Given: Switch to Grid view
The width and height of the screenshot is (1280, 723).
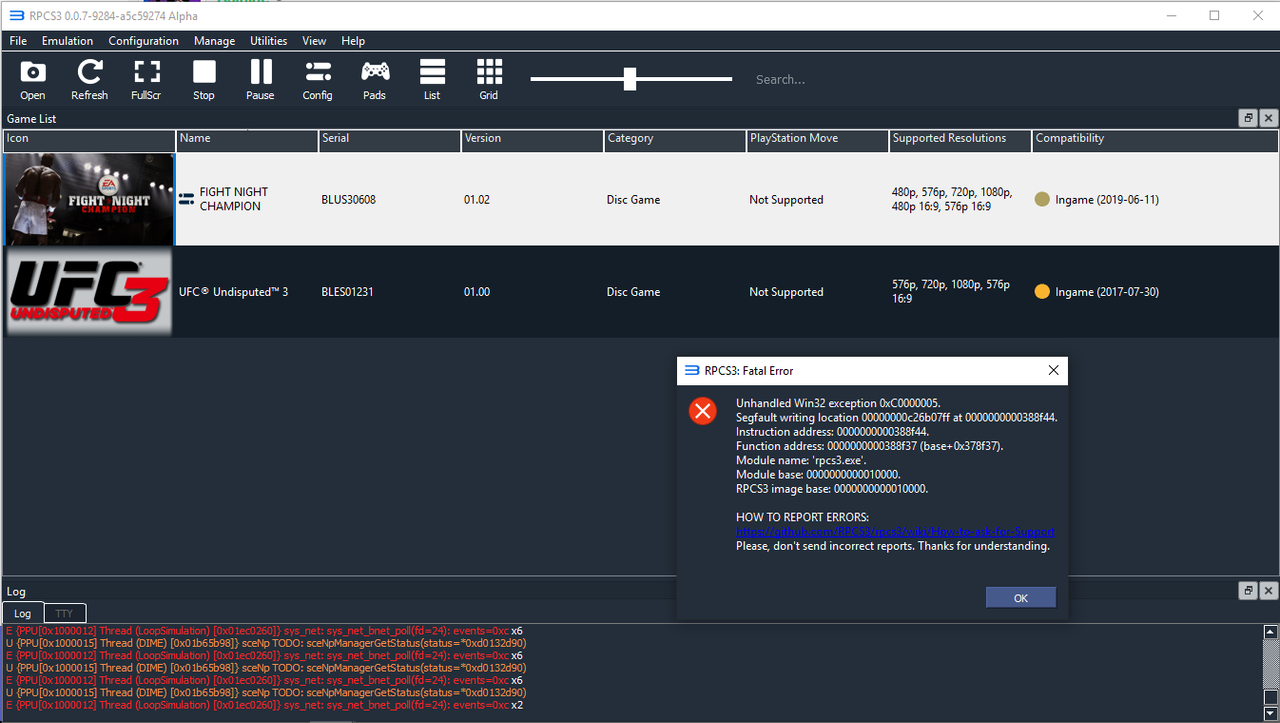Looking at the screenshot, I should tap(489, 79).
